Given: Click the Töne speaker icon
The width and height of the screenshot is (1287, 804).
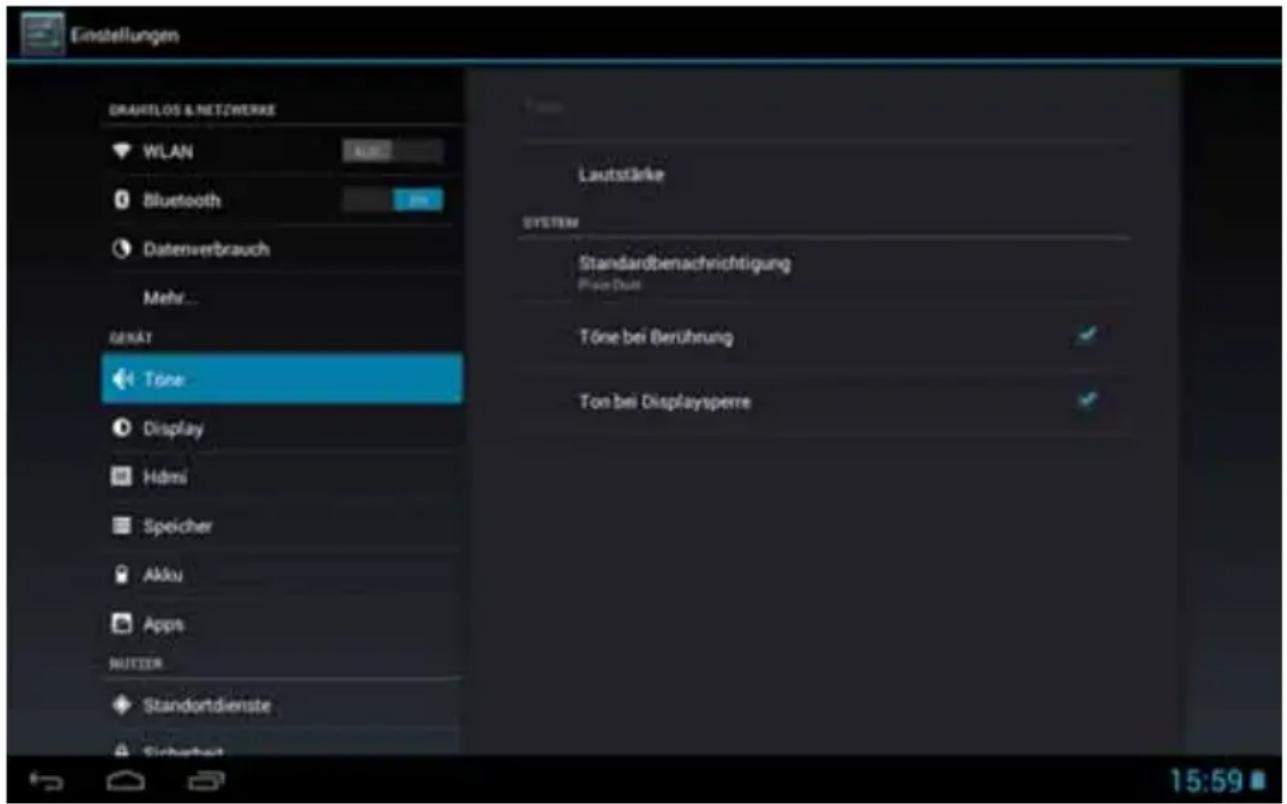Looking at the screenshot, I should pos(123,379).
